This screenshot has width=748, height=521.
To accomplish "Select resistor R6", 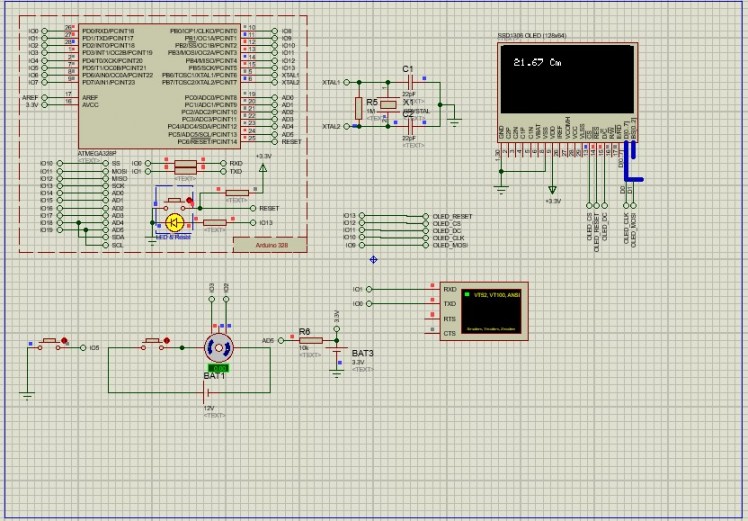I will coord(311,340).
